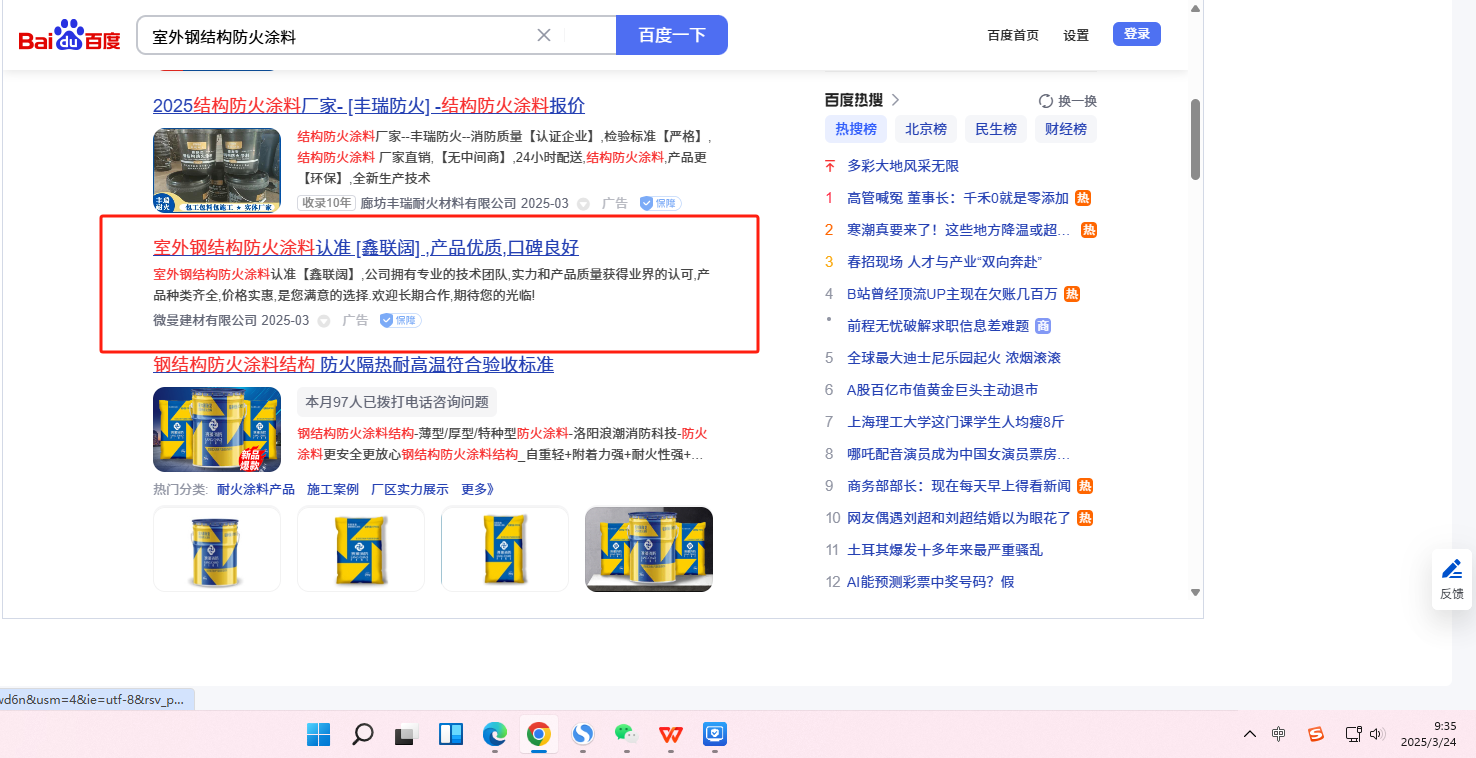Open hot search 寒潮真要来了
Viewport: 1476px width, 758px height.
tap(959, 230)
